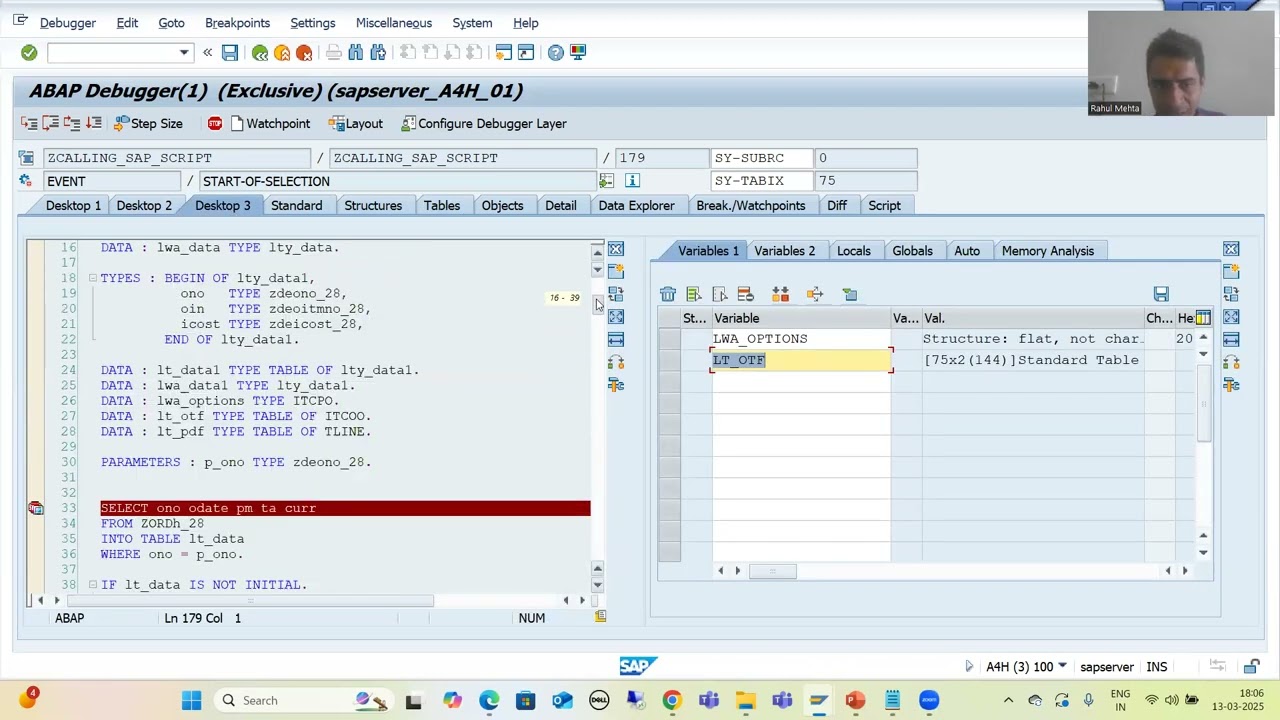This screenshot has height=720, width=1280.
Task: Click the status bar lock icon
Action: coord(1251,667)
